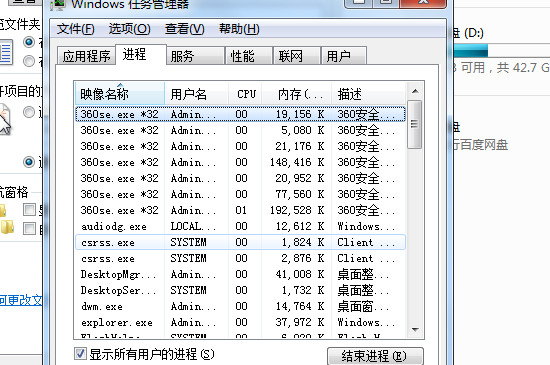Select the 360se.exe row using 21,176 K
The image size is (550, 365).
pos(240,146)
